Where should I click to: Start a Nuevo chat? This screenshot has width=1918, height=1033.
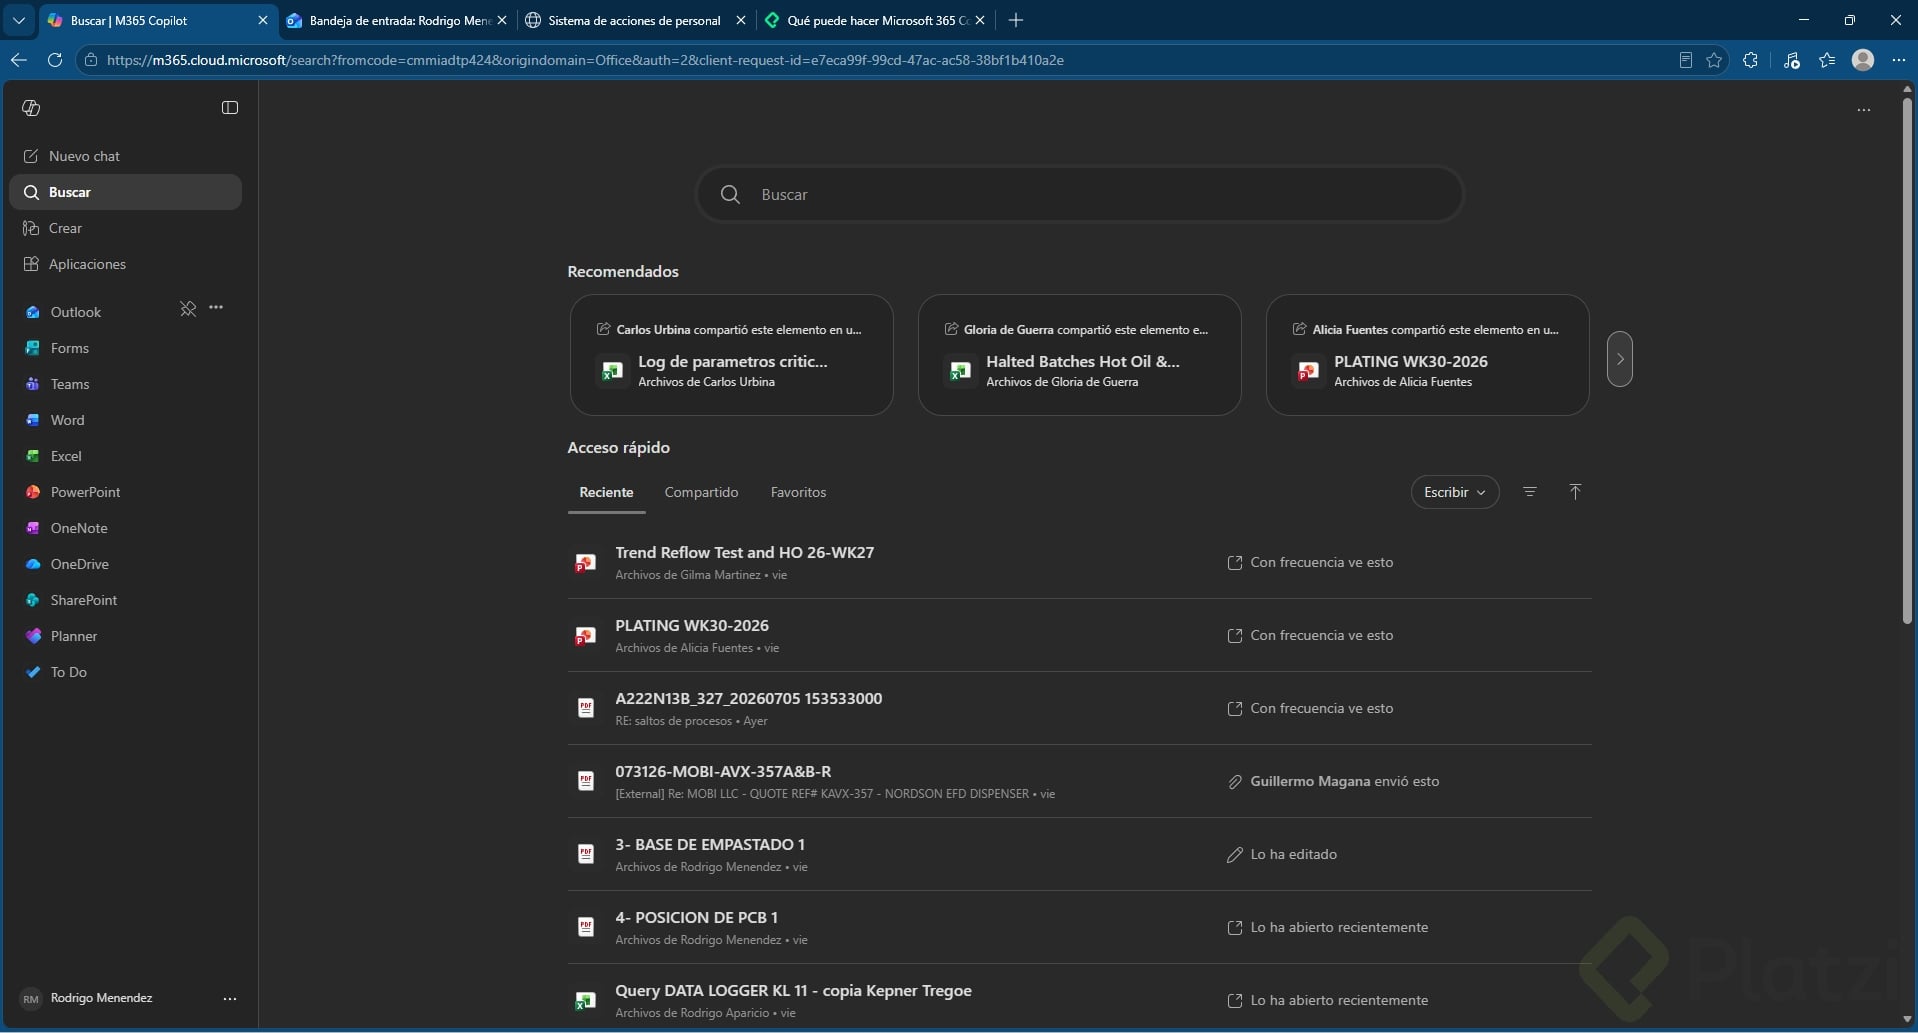click(126, 156)
